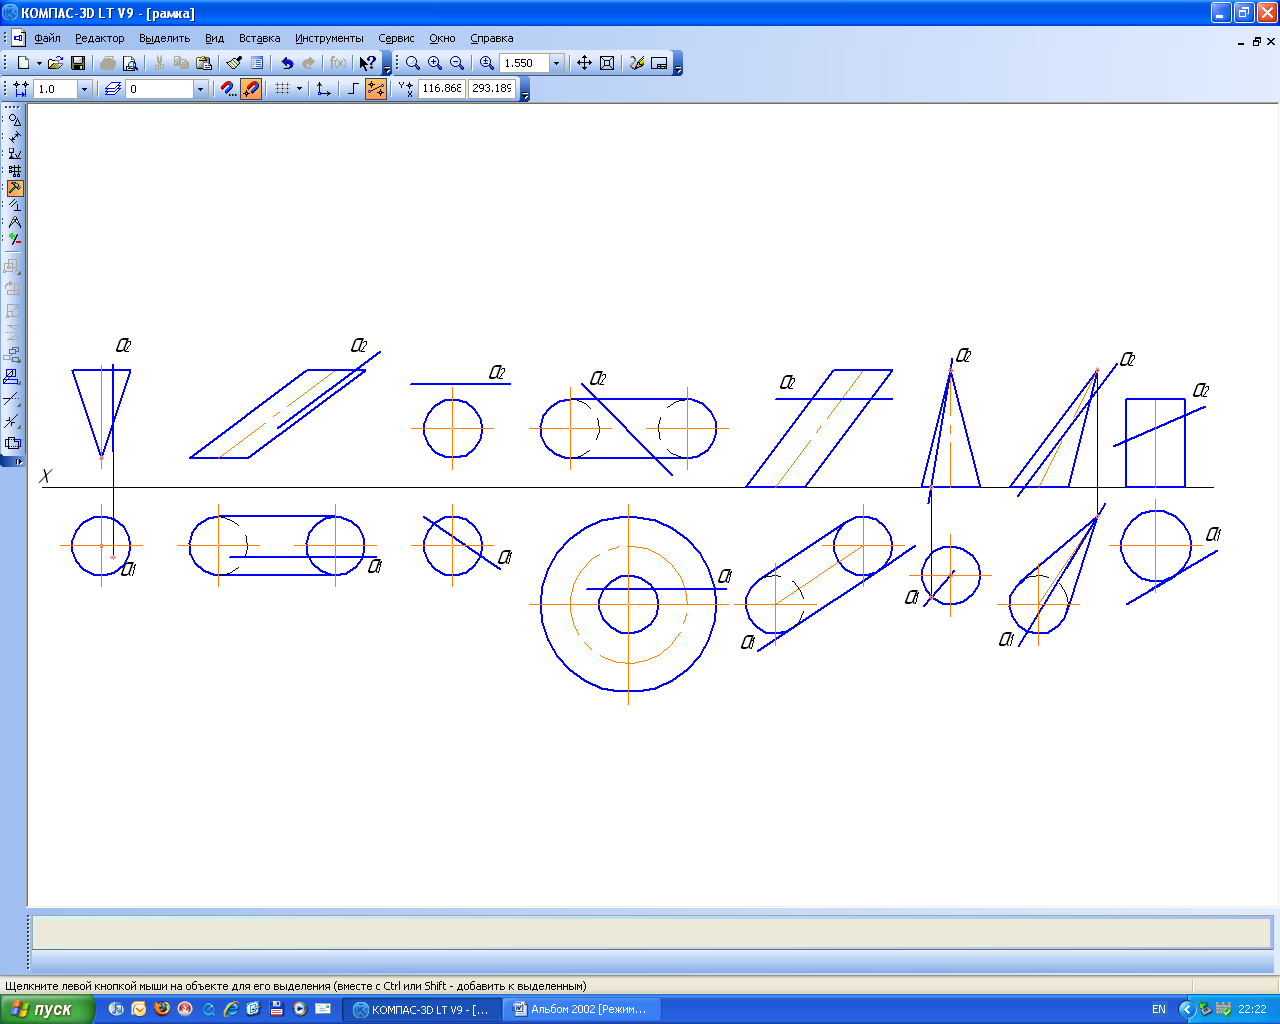Viewport: 1280px width, 1024px height.
Task: Open the Файл menu
Action: tap(47, 38)
